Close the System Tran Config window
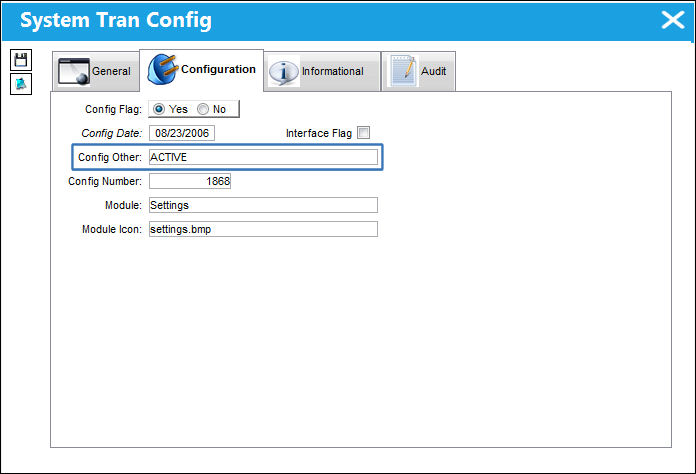Screen dimensions: 696x474 tap(673, 20)
